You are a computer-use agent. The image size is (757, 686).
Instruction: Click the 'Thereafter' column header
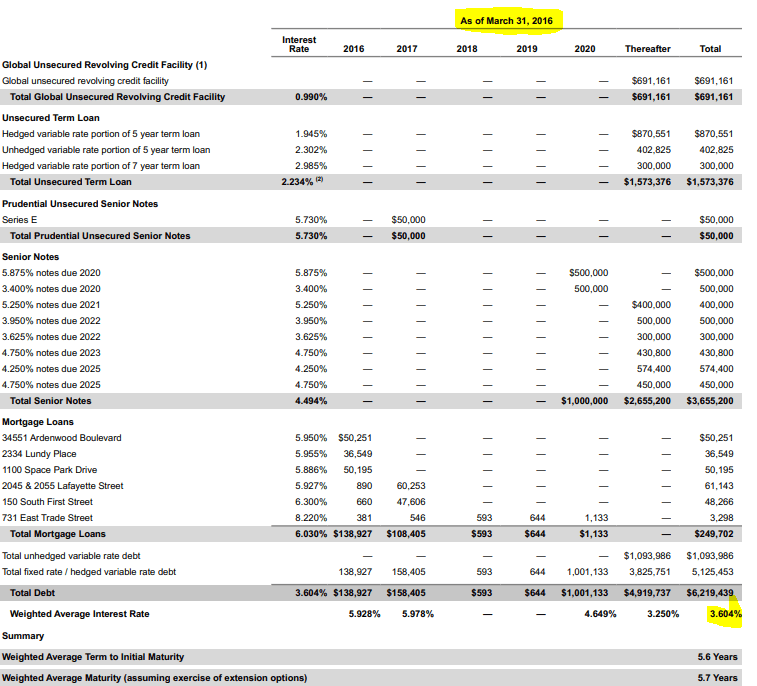(x=647, y=49)
